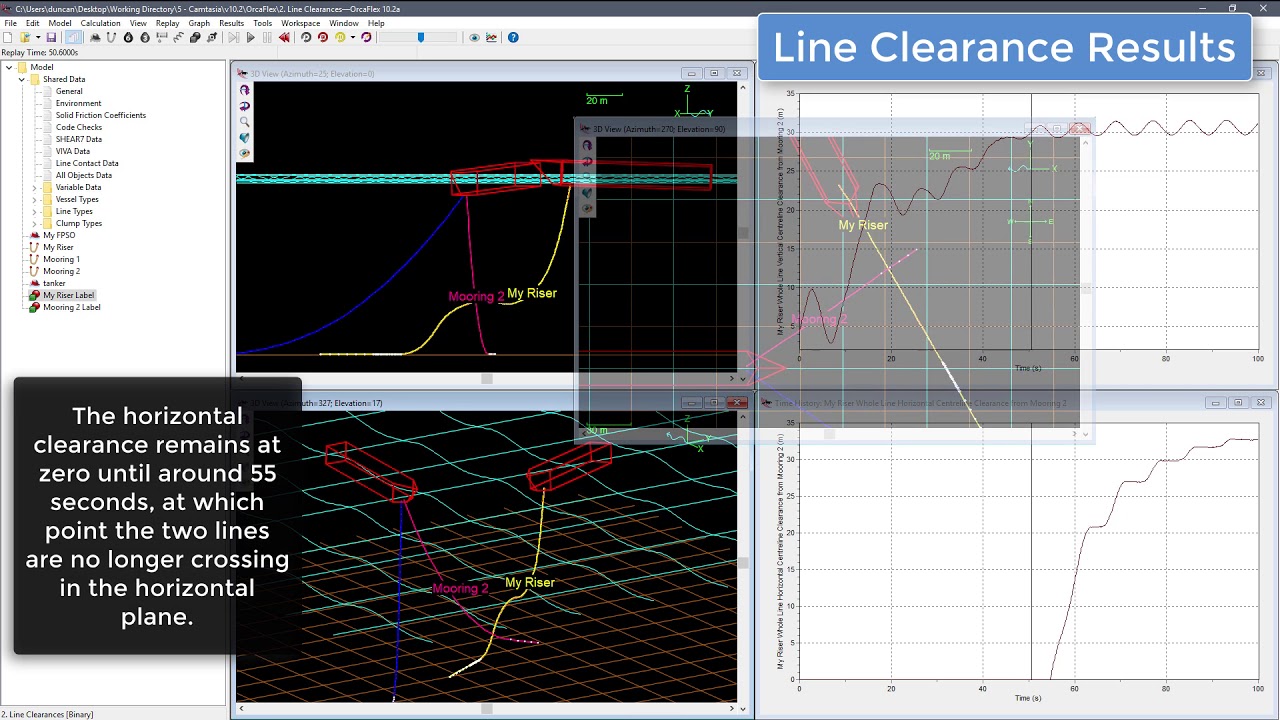Screen dimensions: 1280x720
Task: Click the view parameters eye in 3D view
Action: (244, 154)
